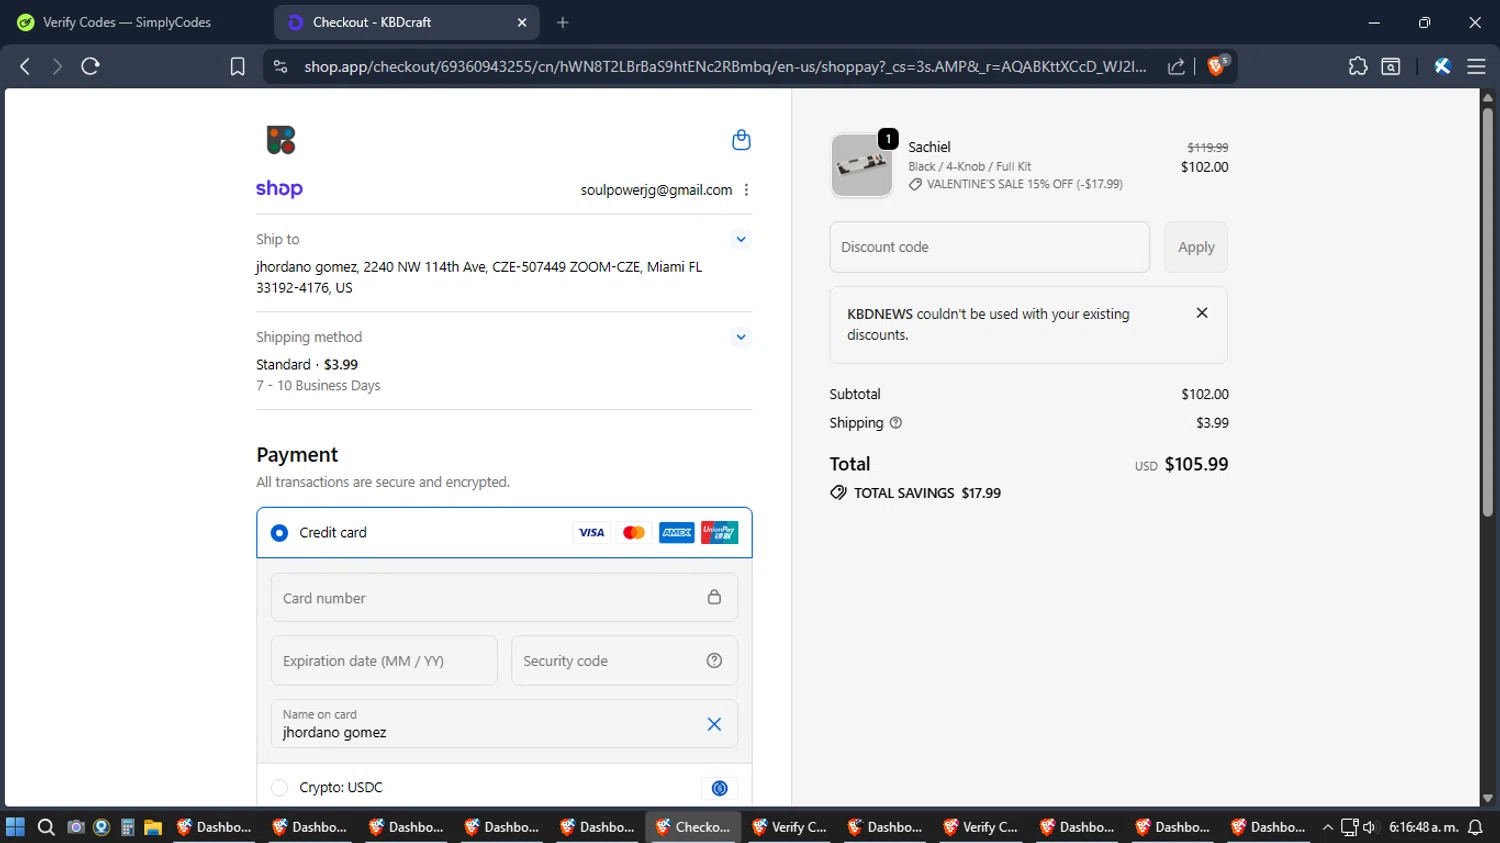Open network settings from the system tray
Viewport: 1500px width, 843px height.
tap(1349, 827)
